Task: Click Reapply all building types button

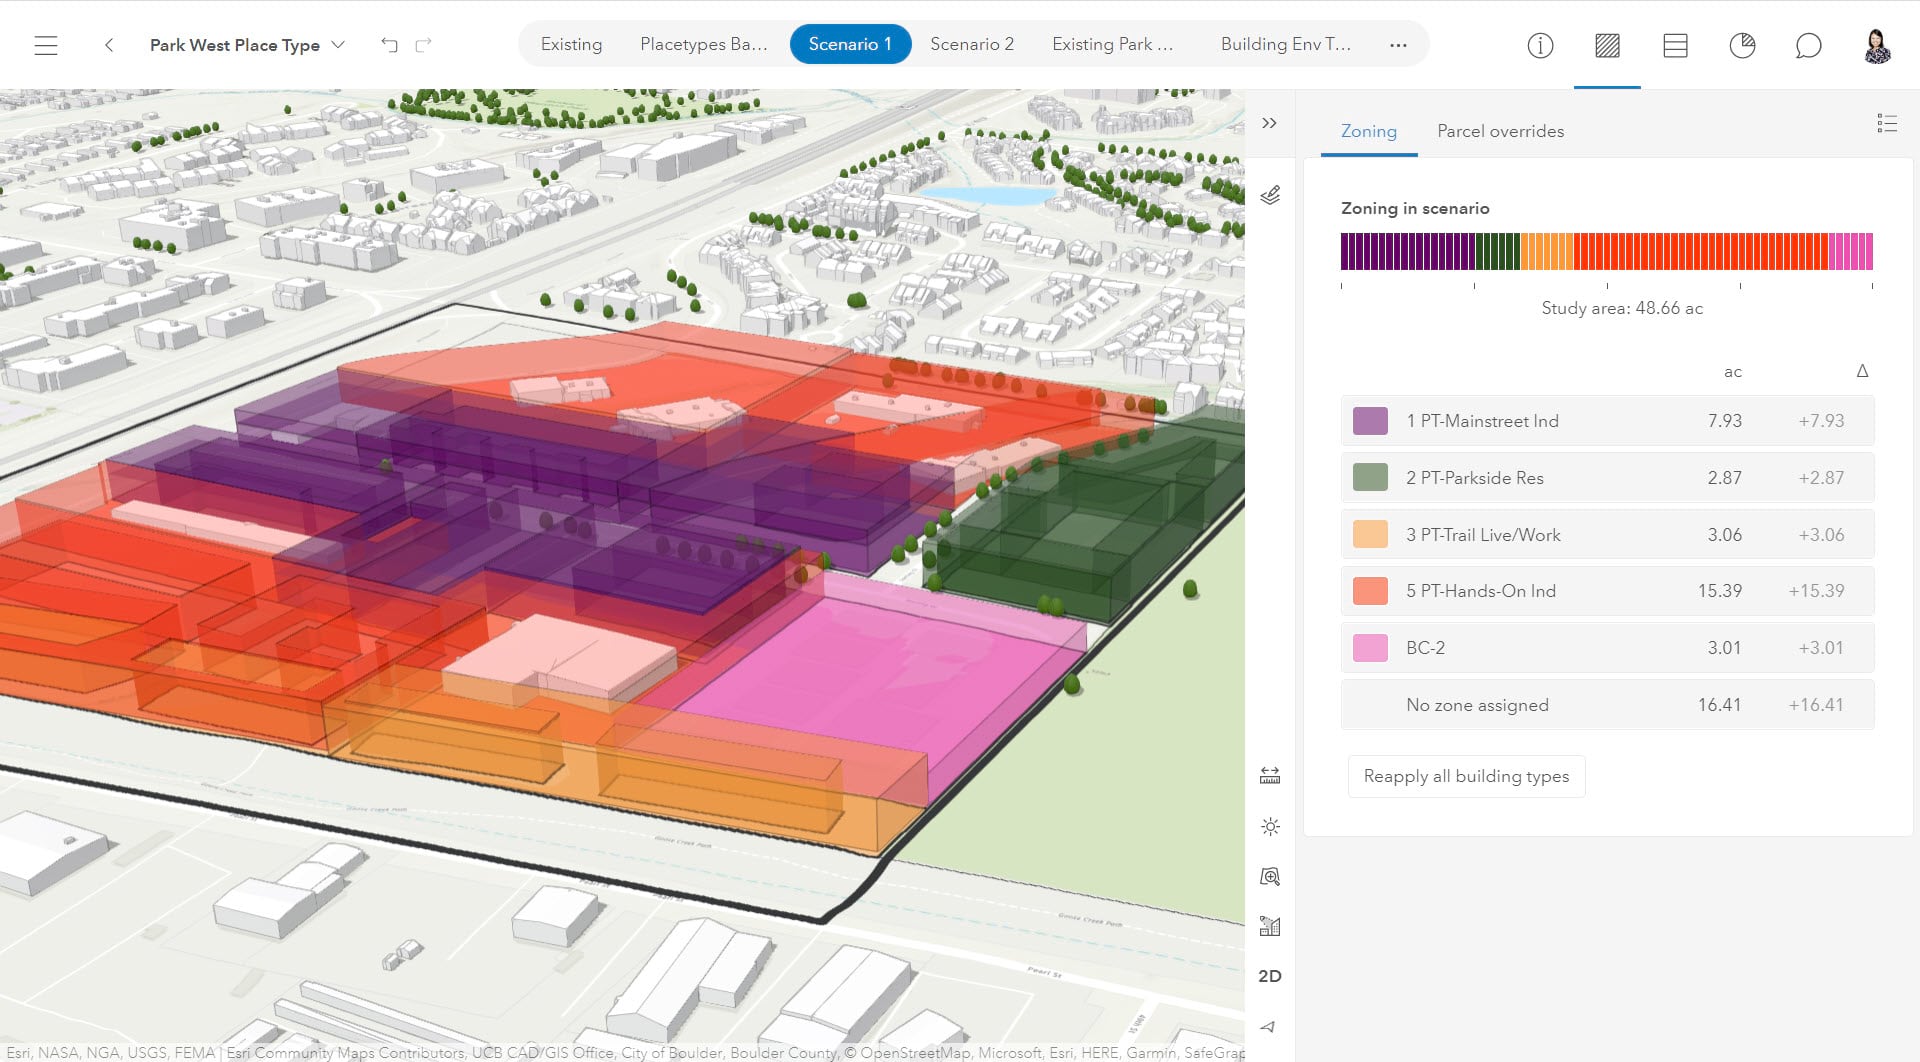Action: (x=1466, y=776)
